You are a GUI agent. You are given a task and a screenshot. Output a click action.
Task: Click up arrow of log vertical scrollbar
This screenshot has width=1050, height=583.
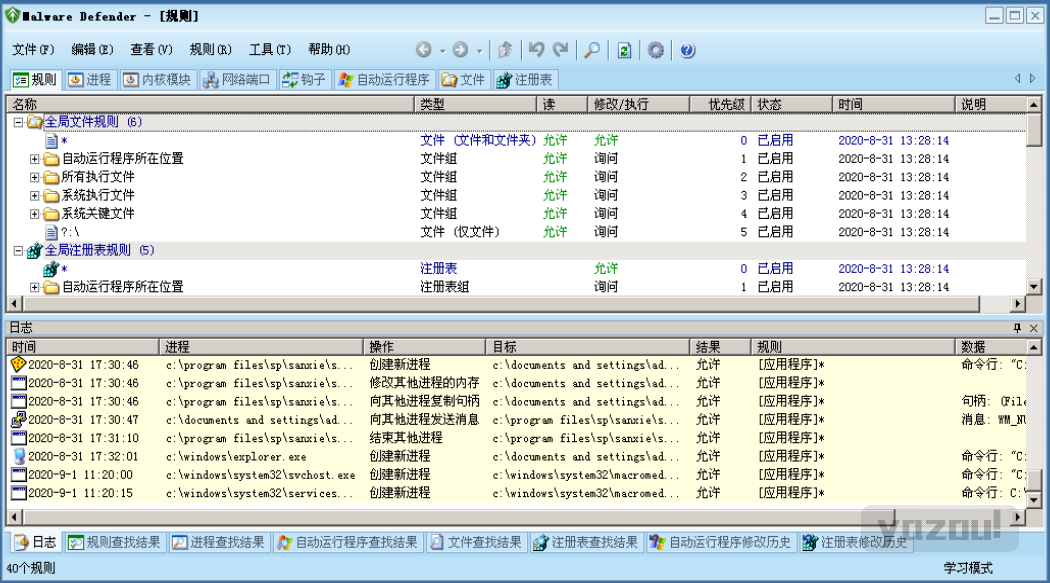[x=1034, y=347]
